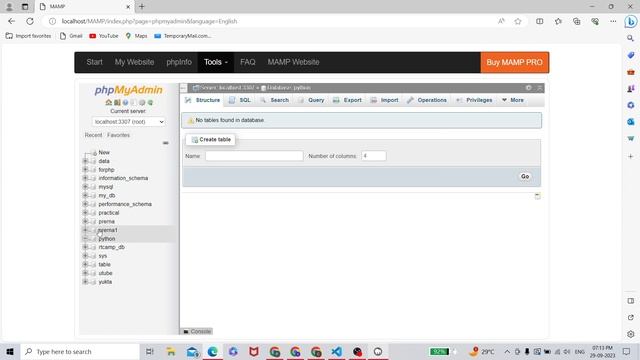This screenshot has width=640, height=360.
Task: Refresh the browser page
Action: point(30,21)
